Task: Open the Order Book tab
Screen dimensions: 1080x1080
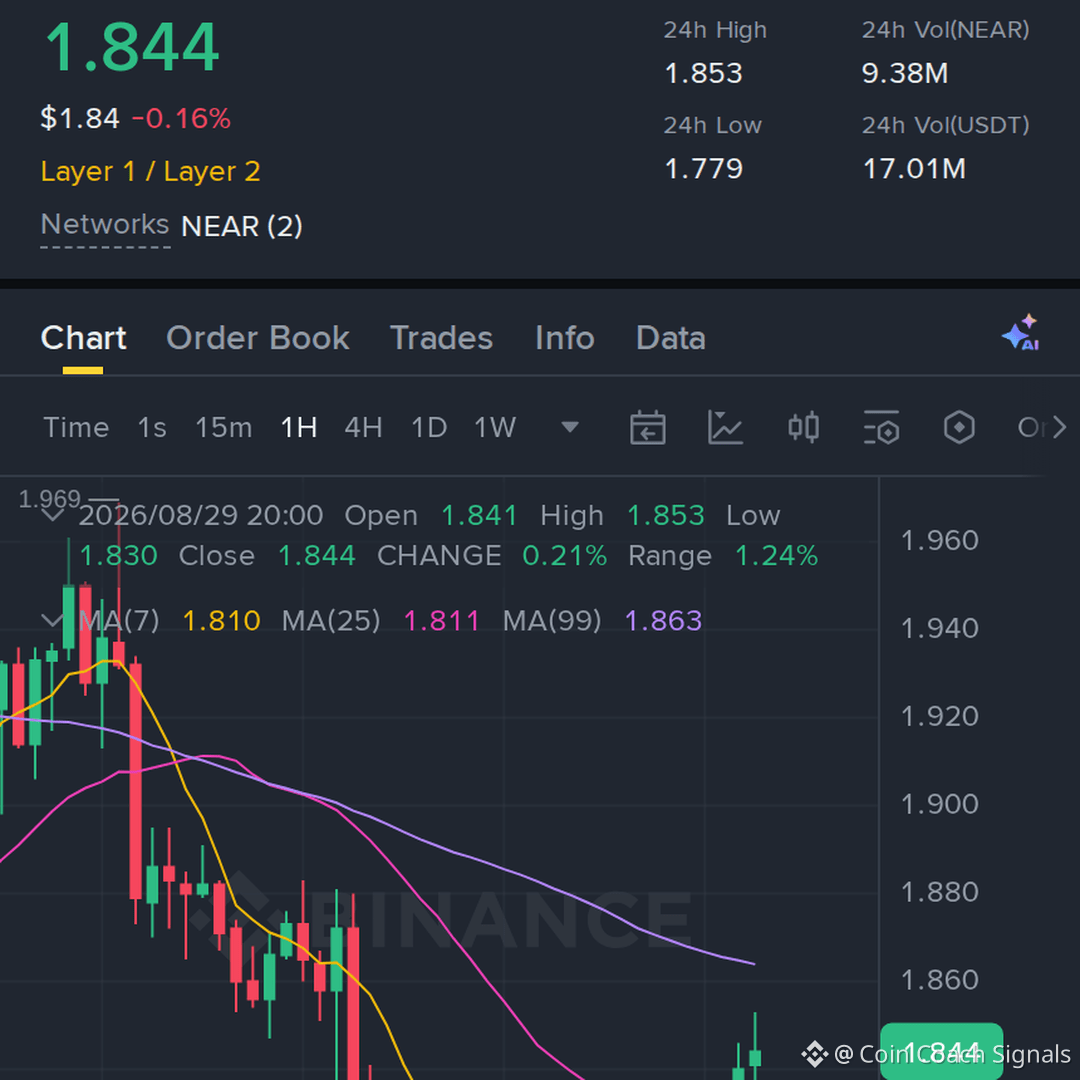Action: coord(258,338)
